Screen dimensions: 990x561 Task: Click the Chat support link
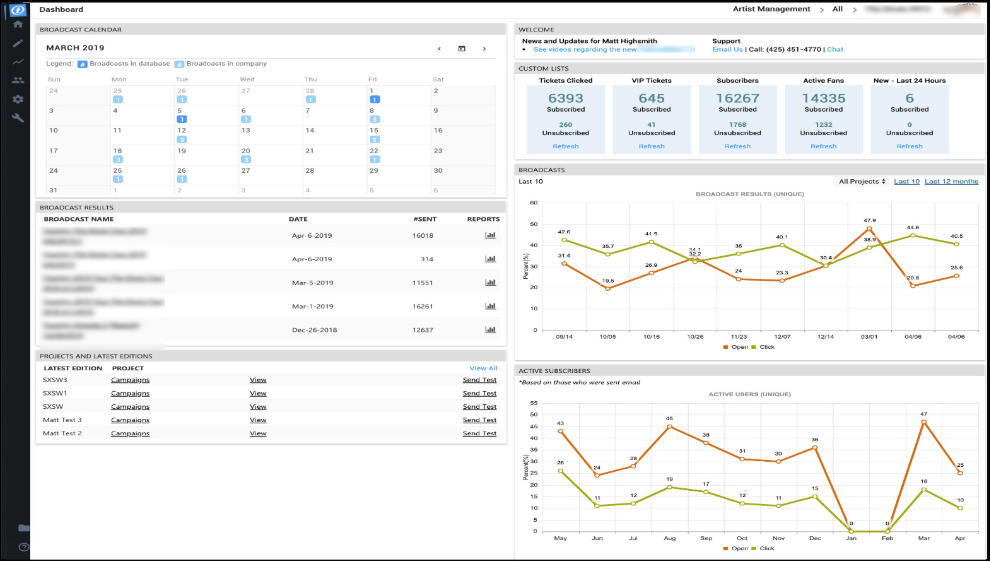835,49
